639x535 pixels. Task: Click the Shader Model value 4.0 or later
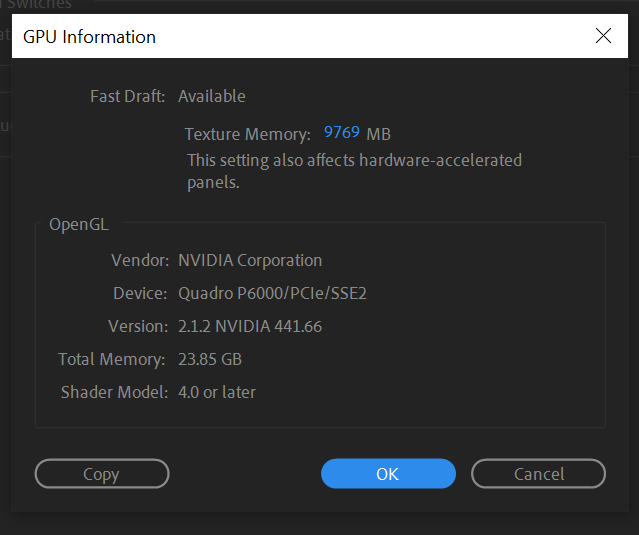(x=217, y=392)
